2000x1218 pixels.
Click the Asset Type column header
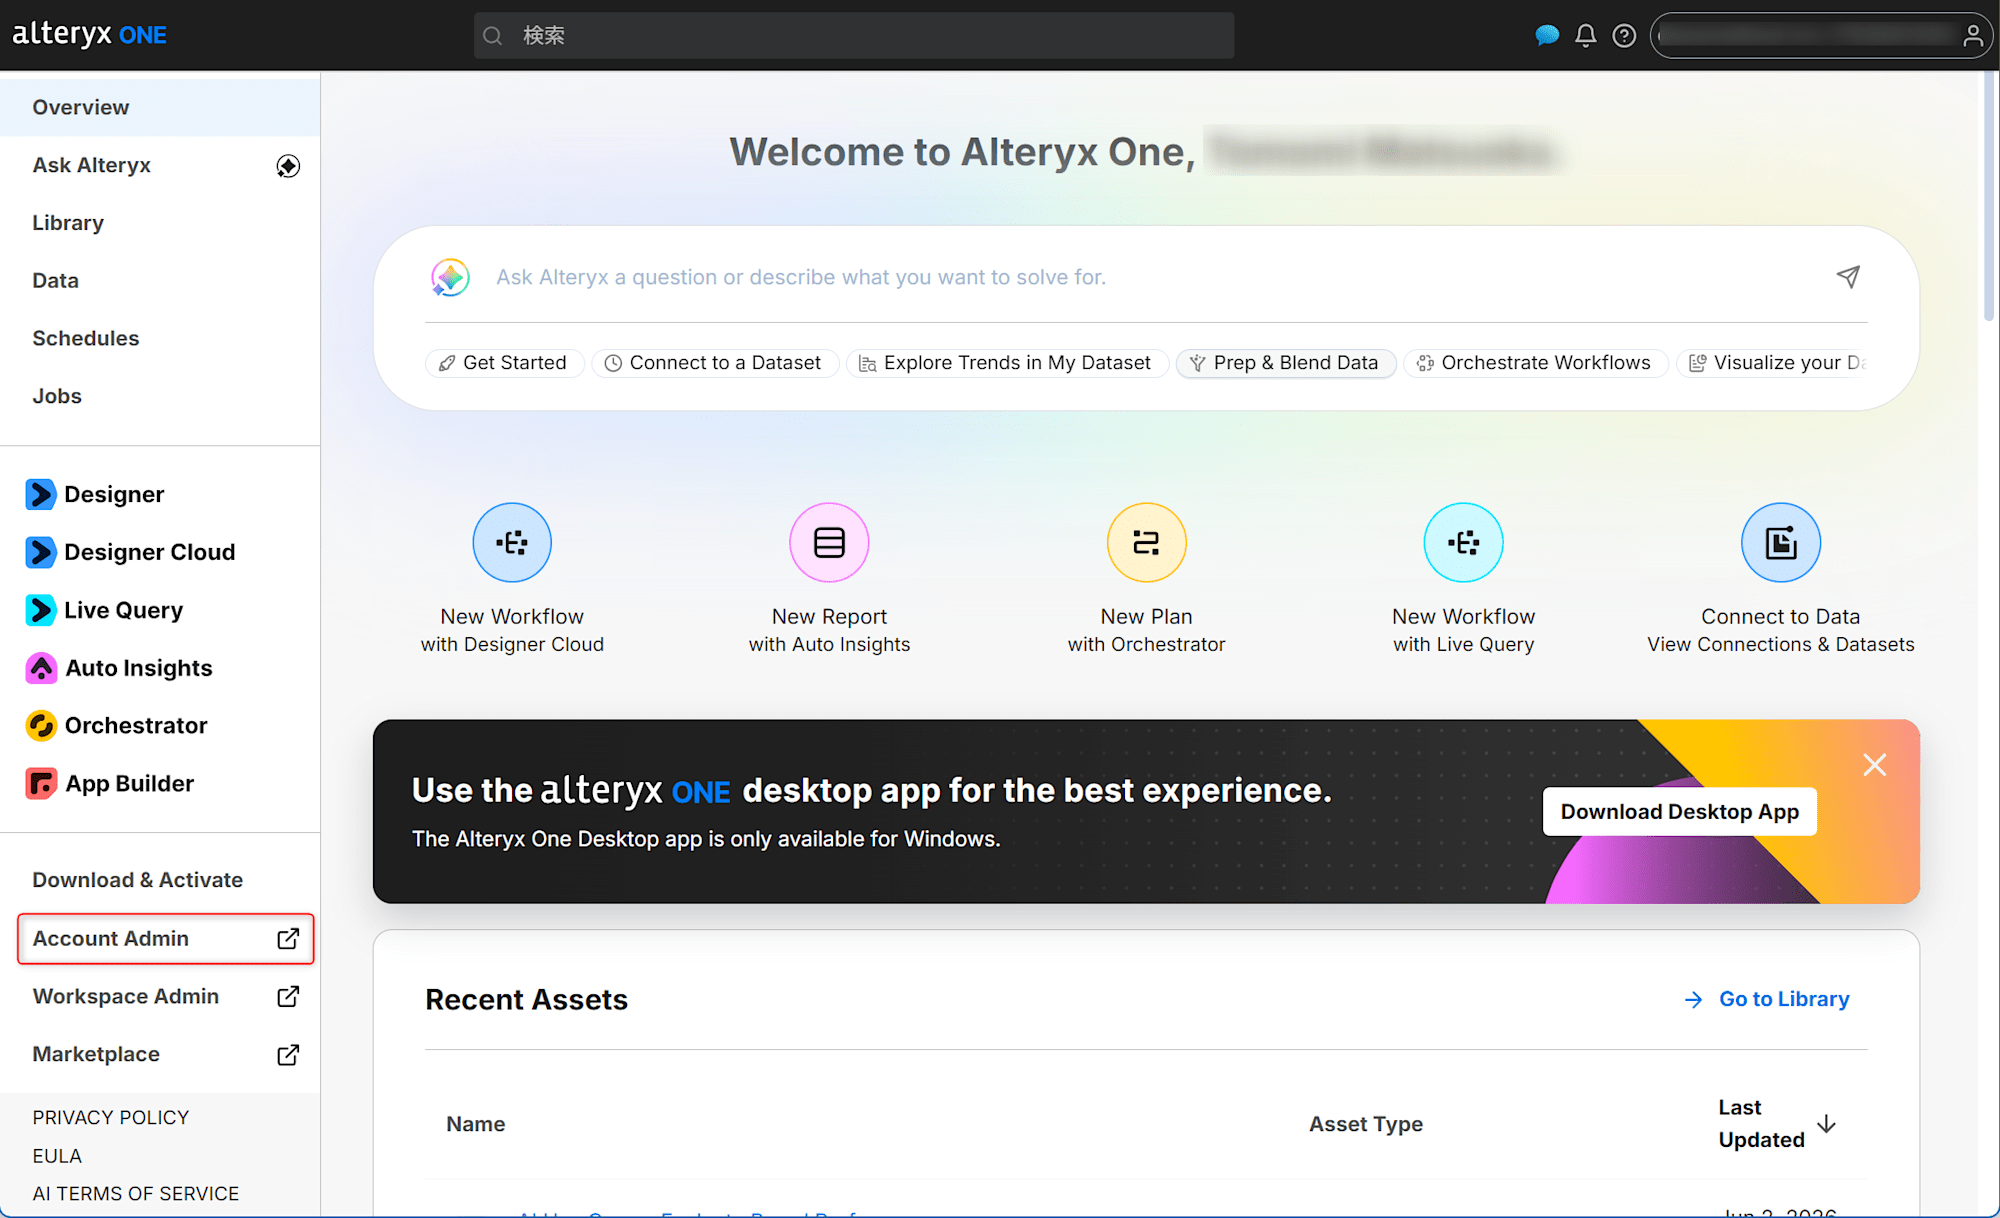click(x=1366, y=1124)
